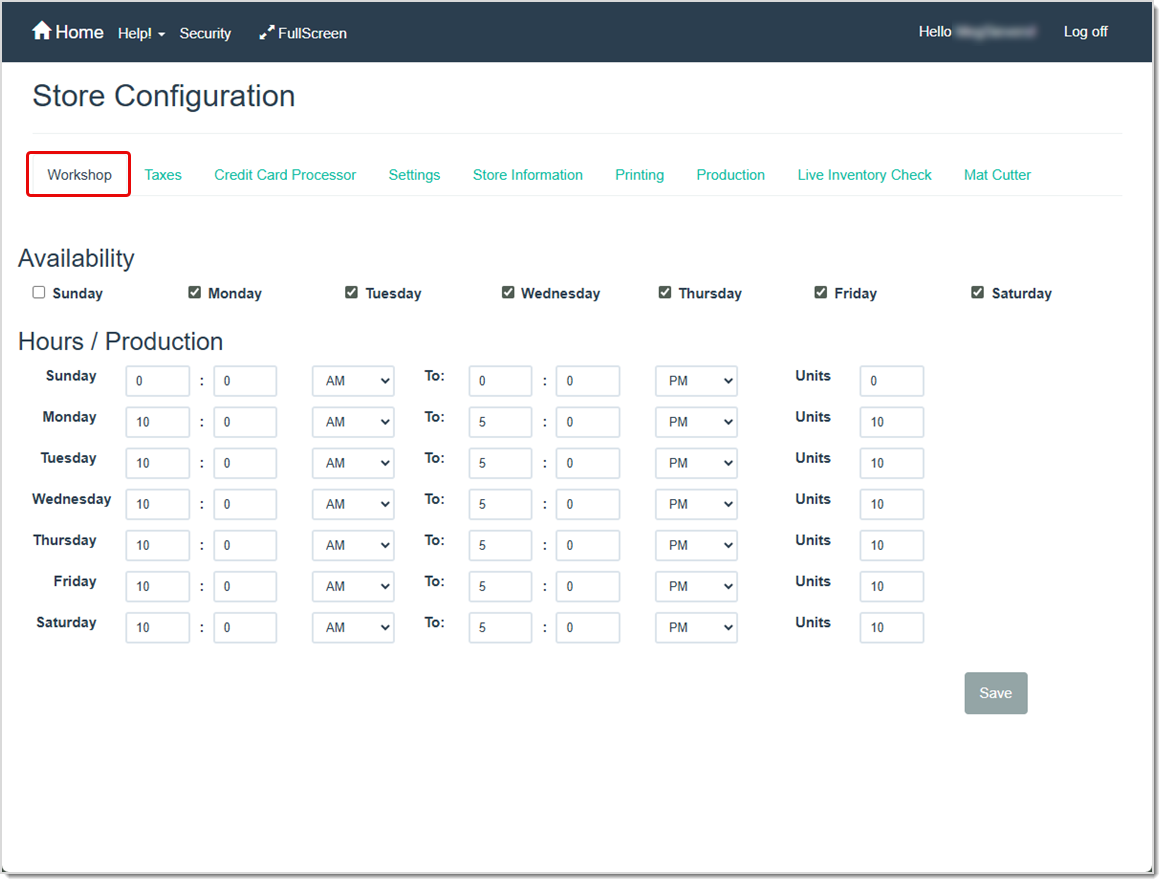Click the Save button
The width and height of the screenshot is (1164, 884).
click(995, 693)
